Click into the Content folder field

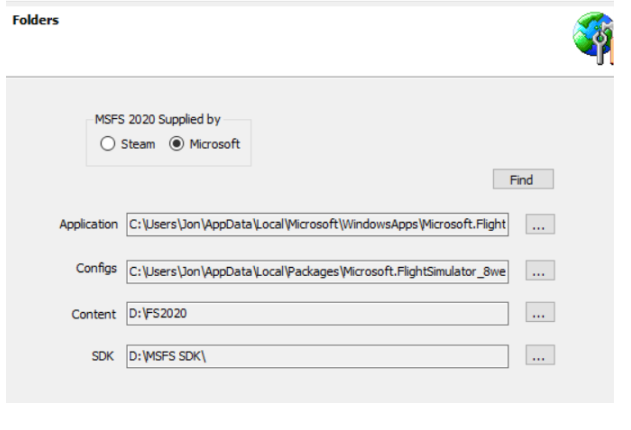pyautogui.click(x=318, y=313)
